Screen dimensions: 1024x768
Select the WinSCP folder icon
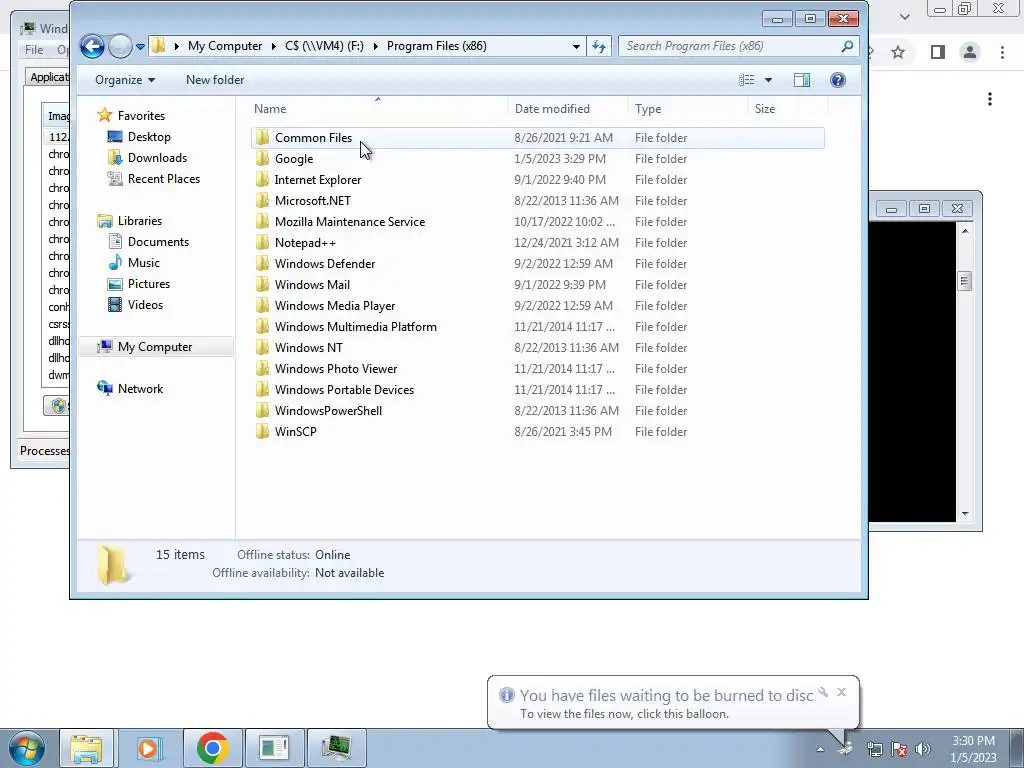[263, 432]
